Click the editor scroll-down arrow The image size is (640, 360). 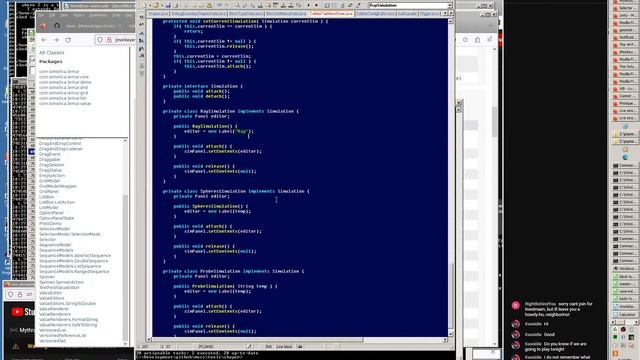[x=451, y=333]
